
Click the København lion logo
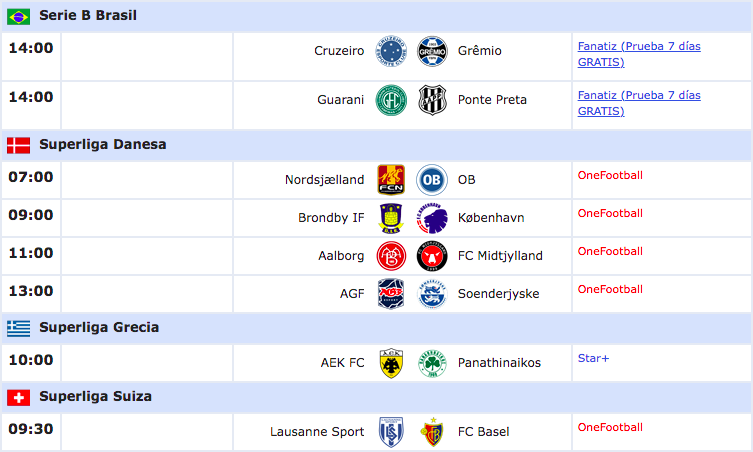click(432, 218)
